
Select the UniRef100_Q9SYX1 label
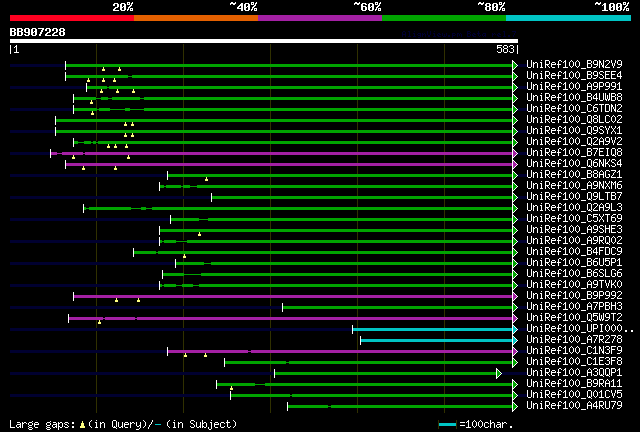point(574,131)
